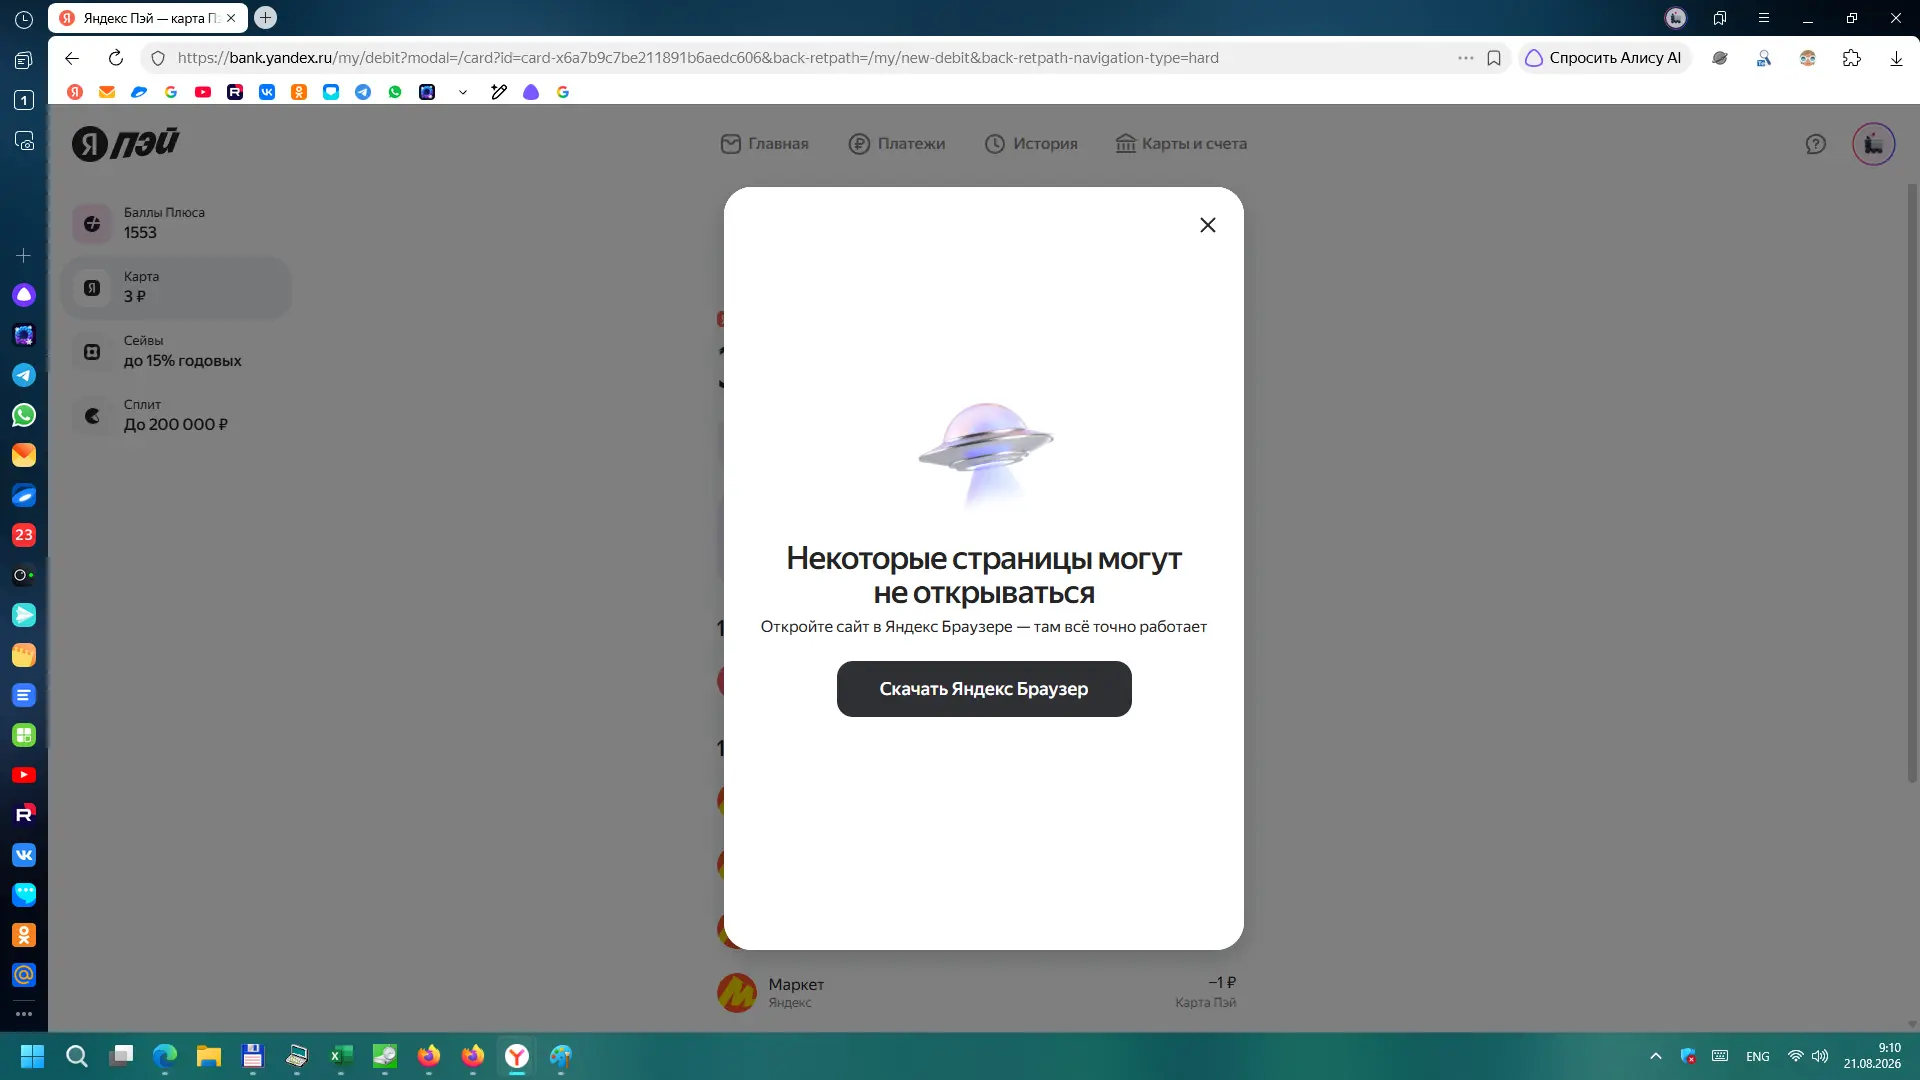The image size is (1920, 1080).
Task: Open Odnoklassniki in browser side panel
Action: 24,935
